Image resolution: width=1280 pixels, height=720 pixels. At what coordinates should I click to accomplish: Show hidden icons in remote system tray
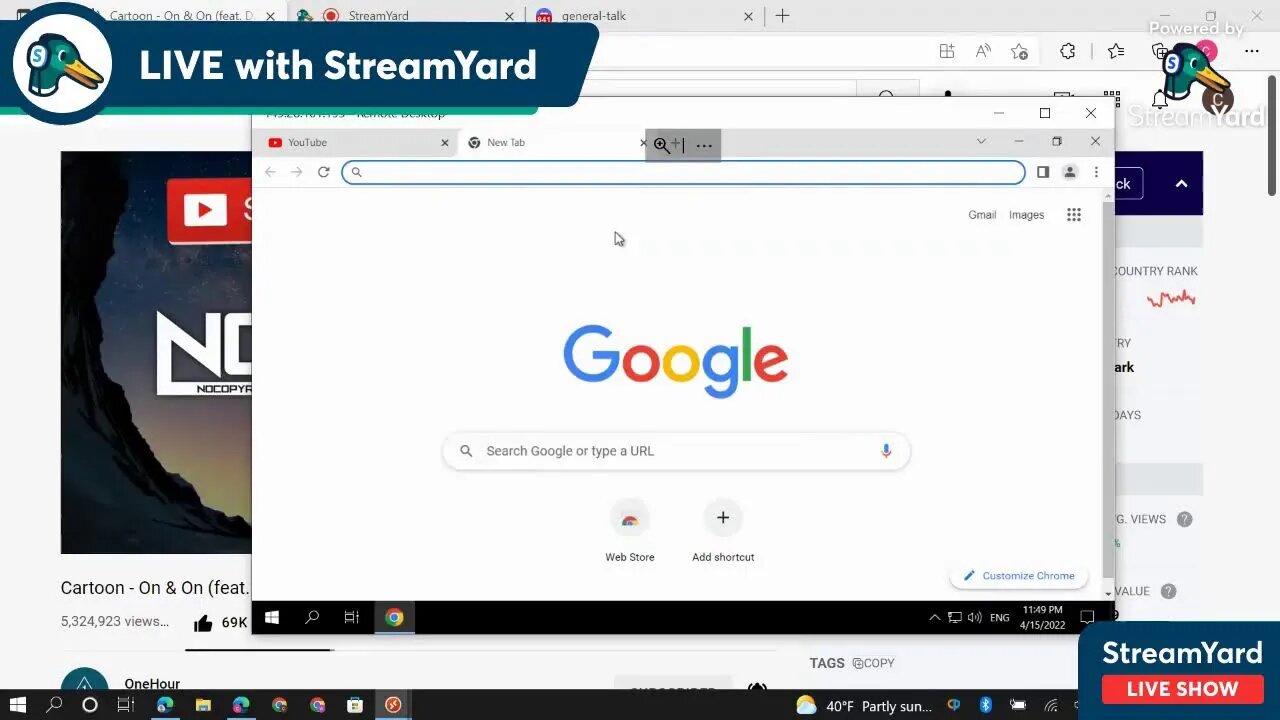coord(935,618)
